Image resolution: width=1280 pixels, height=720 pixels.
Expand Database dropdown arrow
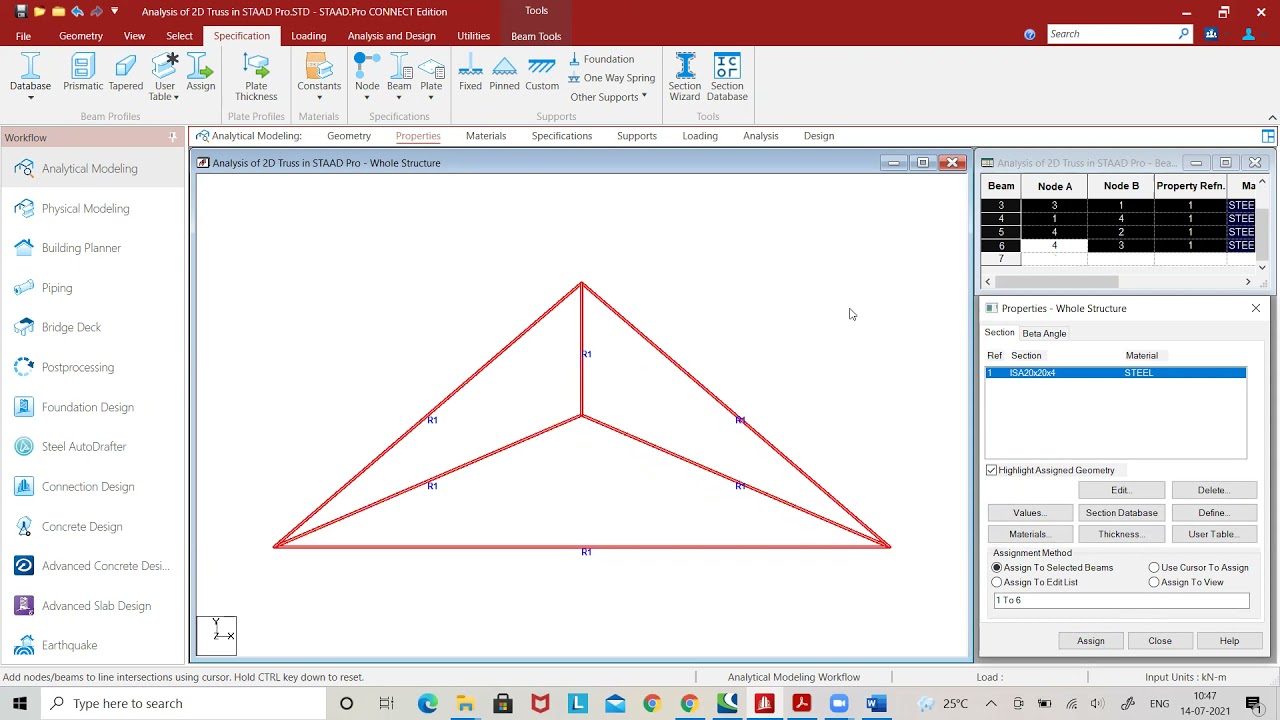(x=30, y=98)
